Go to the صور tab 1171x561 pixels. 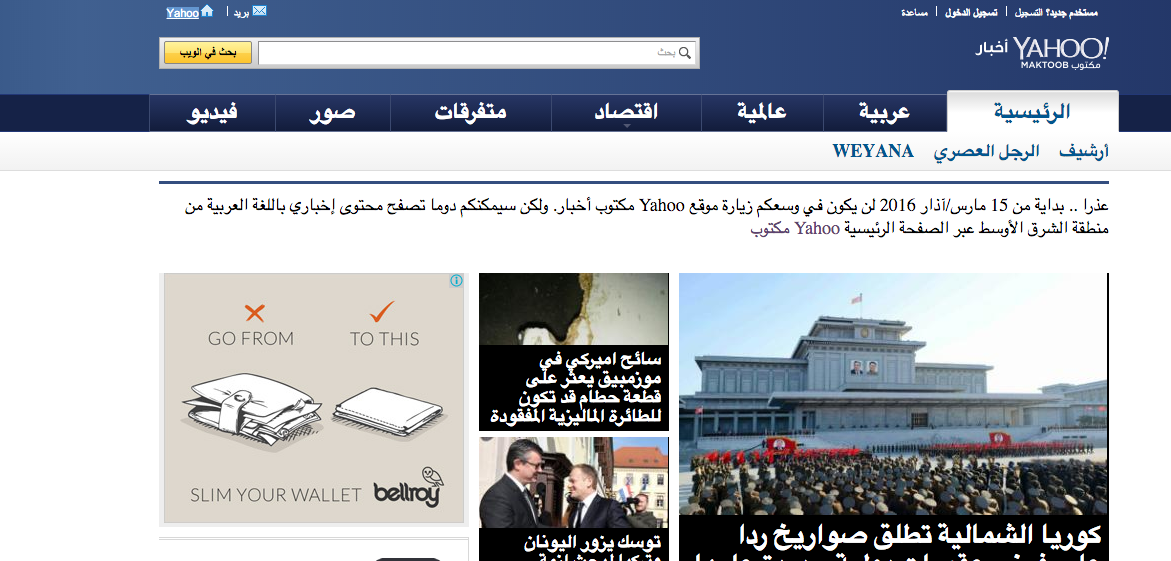pyautogui.click(x=332, y=113)
